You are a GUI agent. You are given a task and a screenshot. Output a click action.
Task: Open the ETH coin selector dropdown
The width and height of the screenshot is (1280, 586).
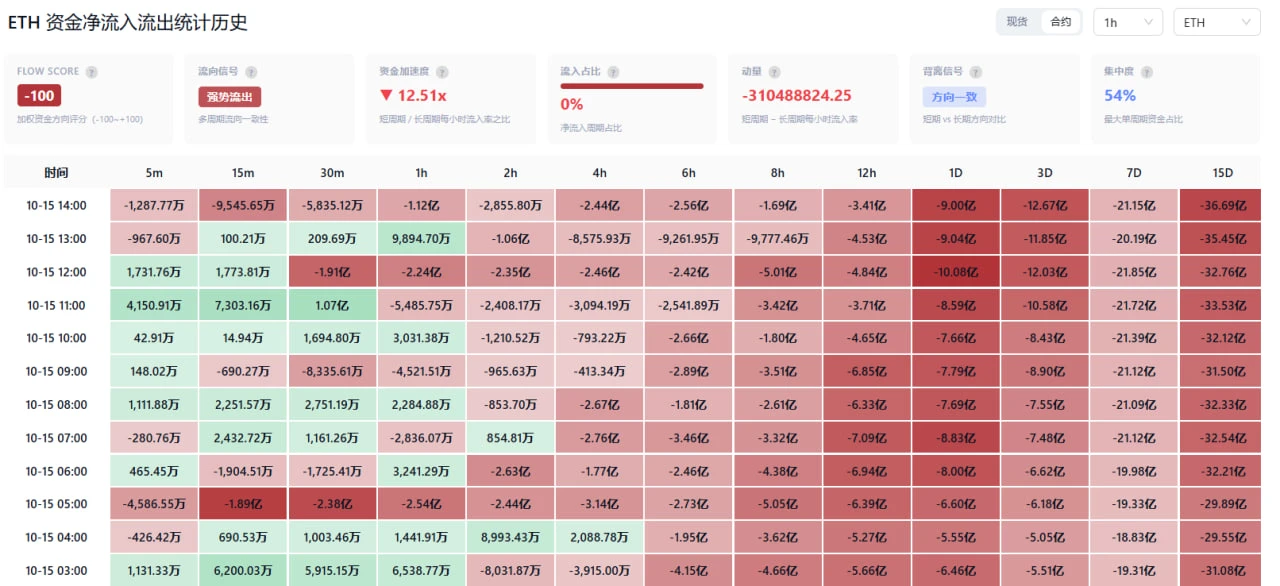[x=1216, y=22]
